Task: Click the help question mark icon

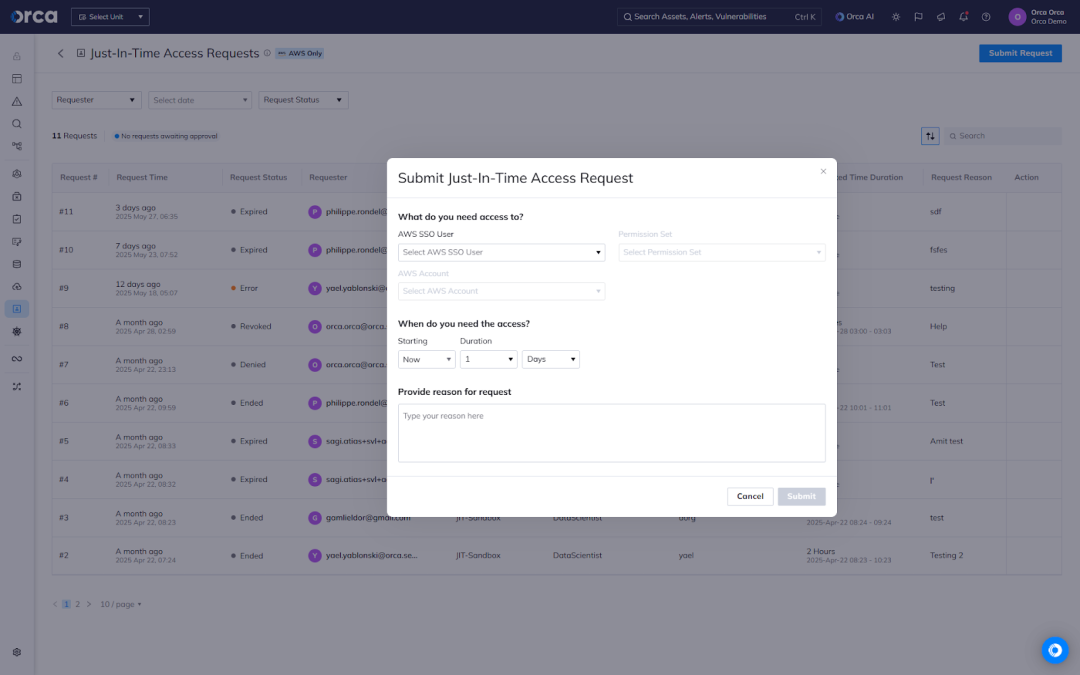Action: [986, 17]
